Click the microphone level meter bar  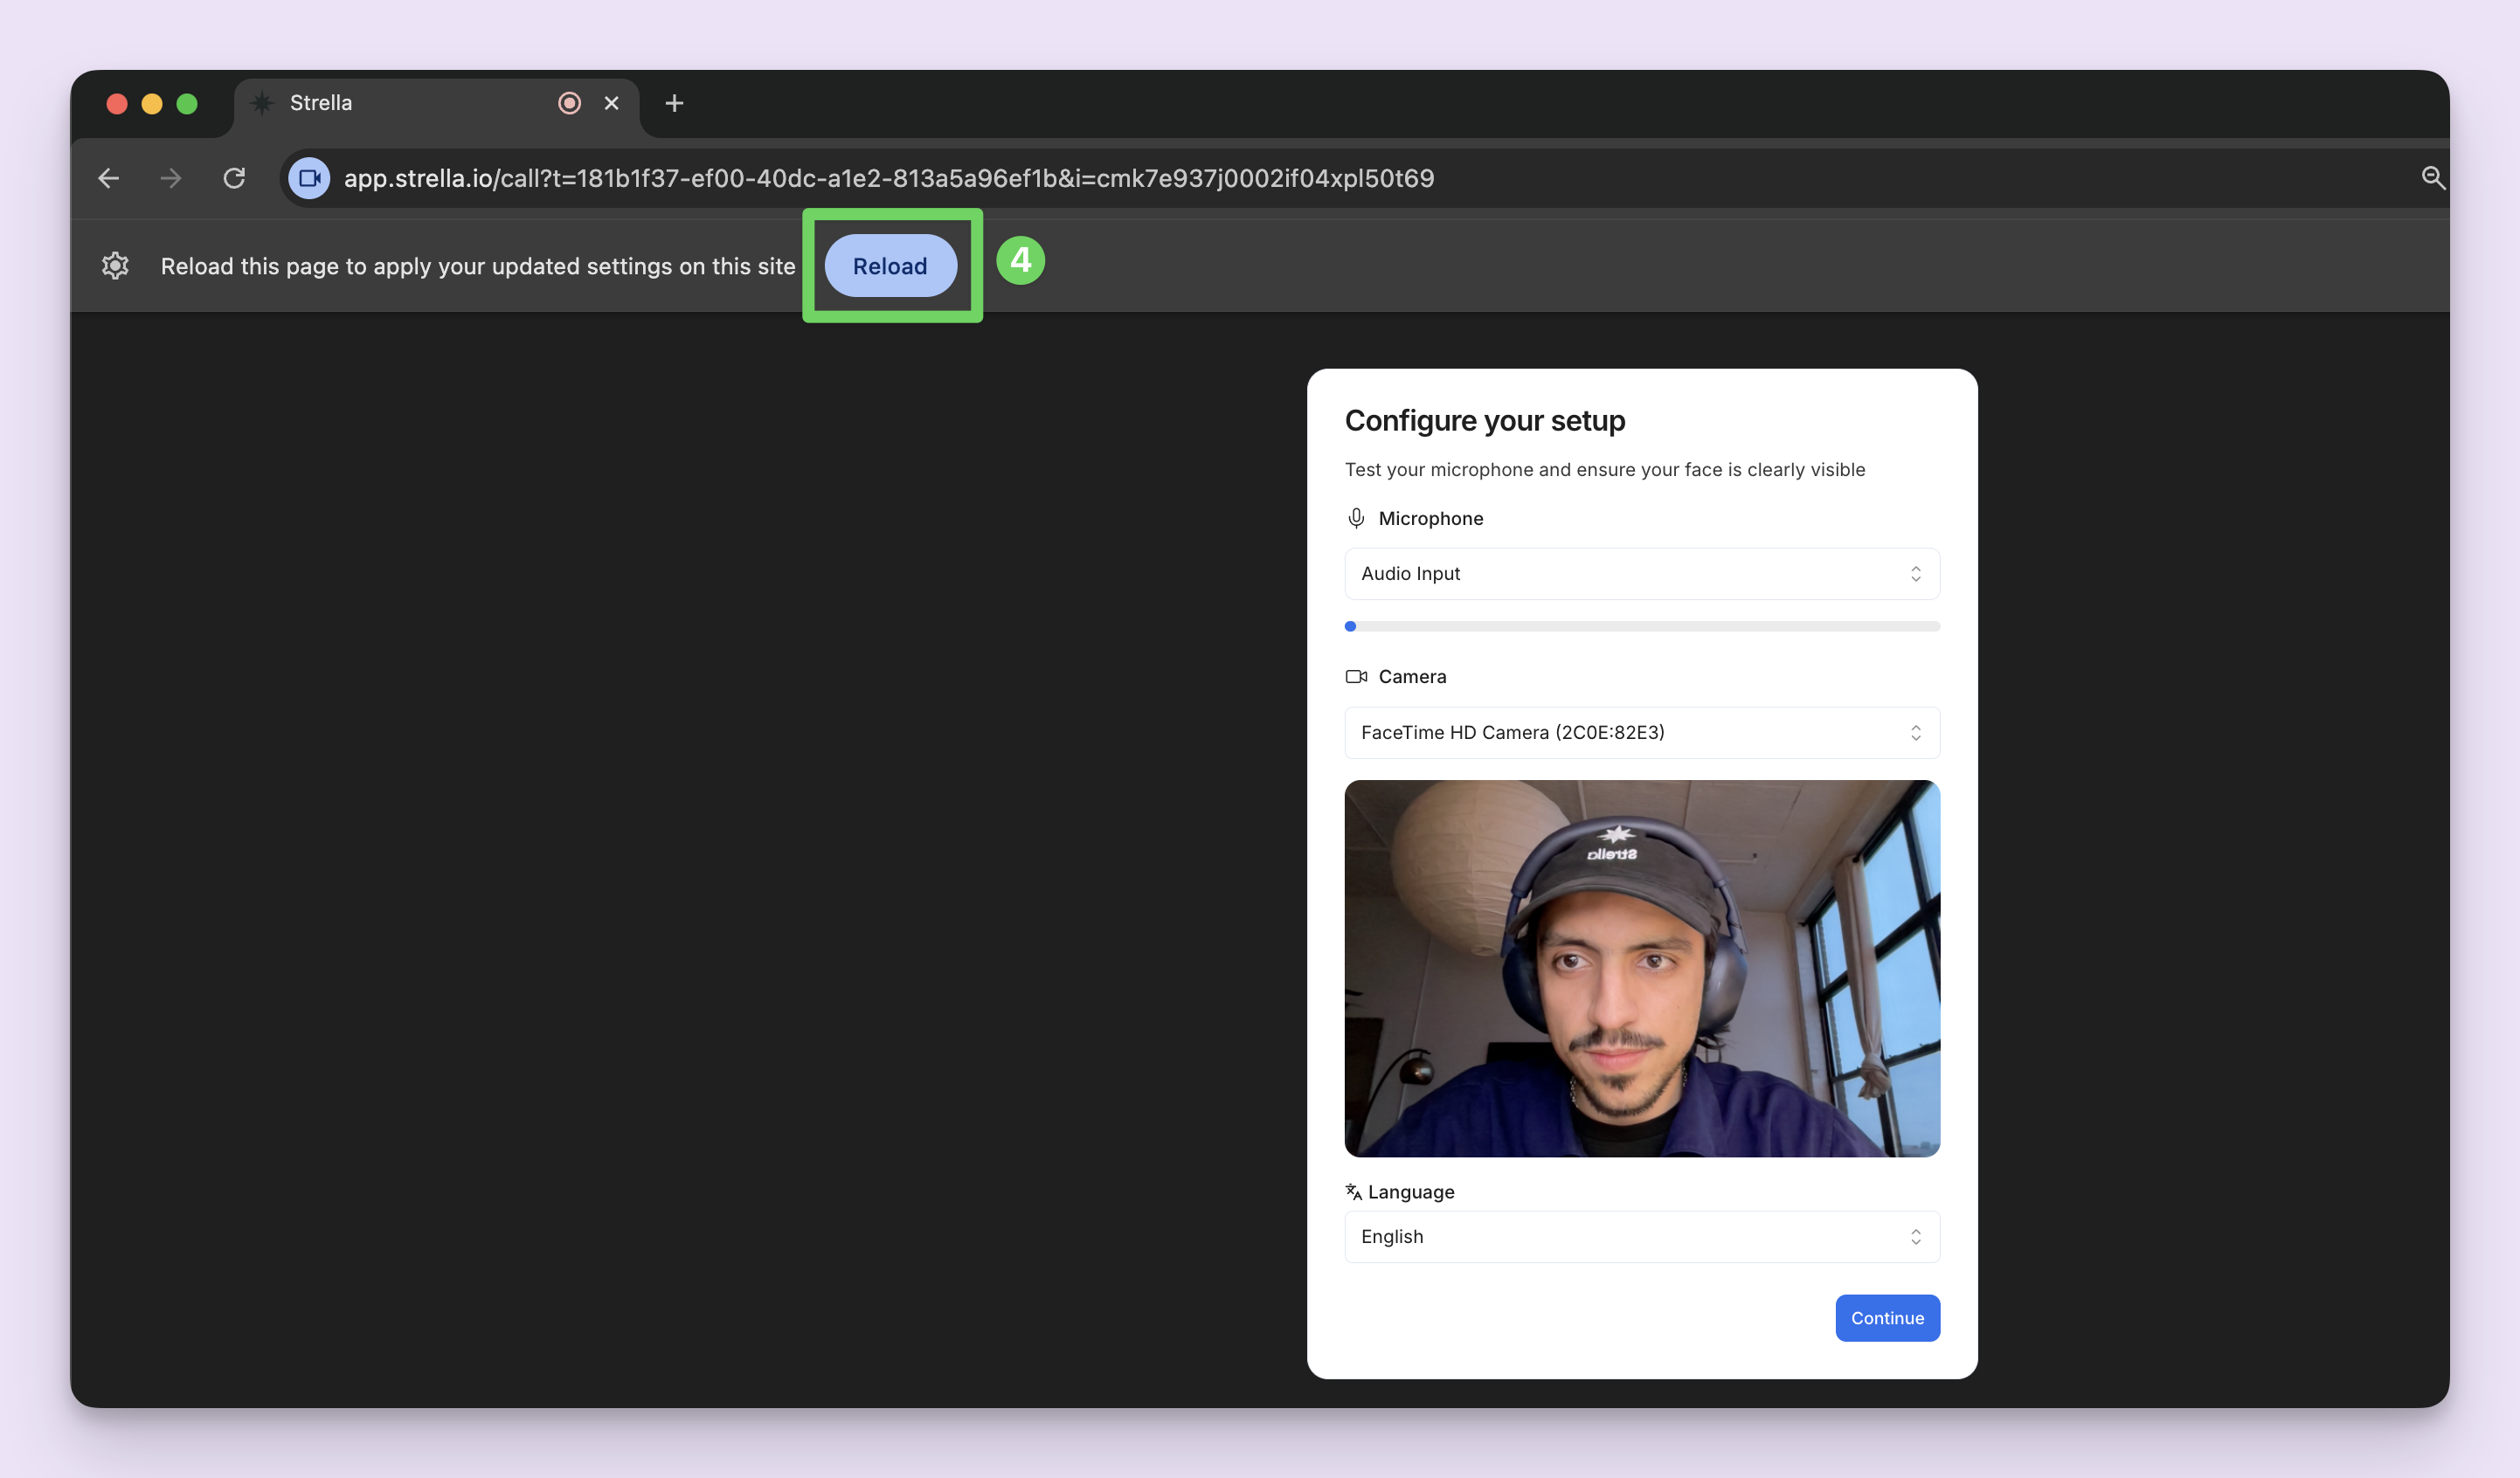pos(1641,626)
